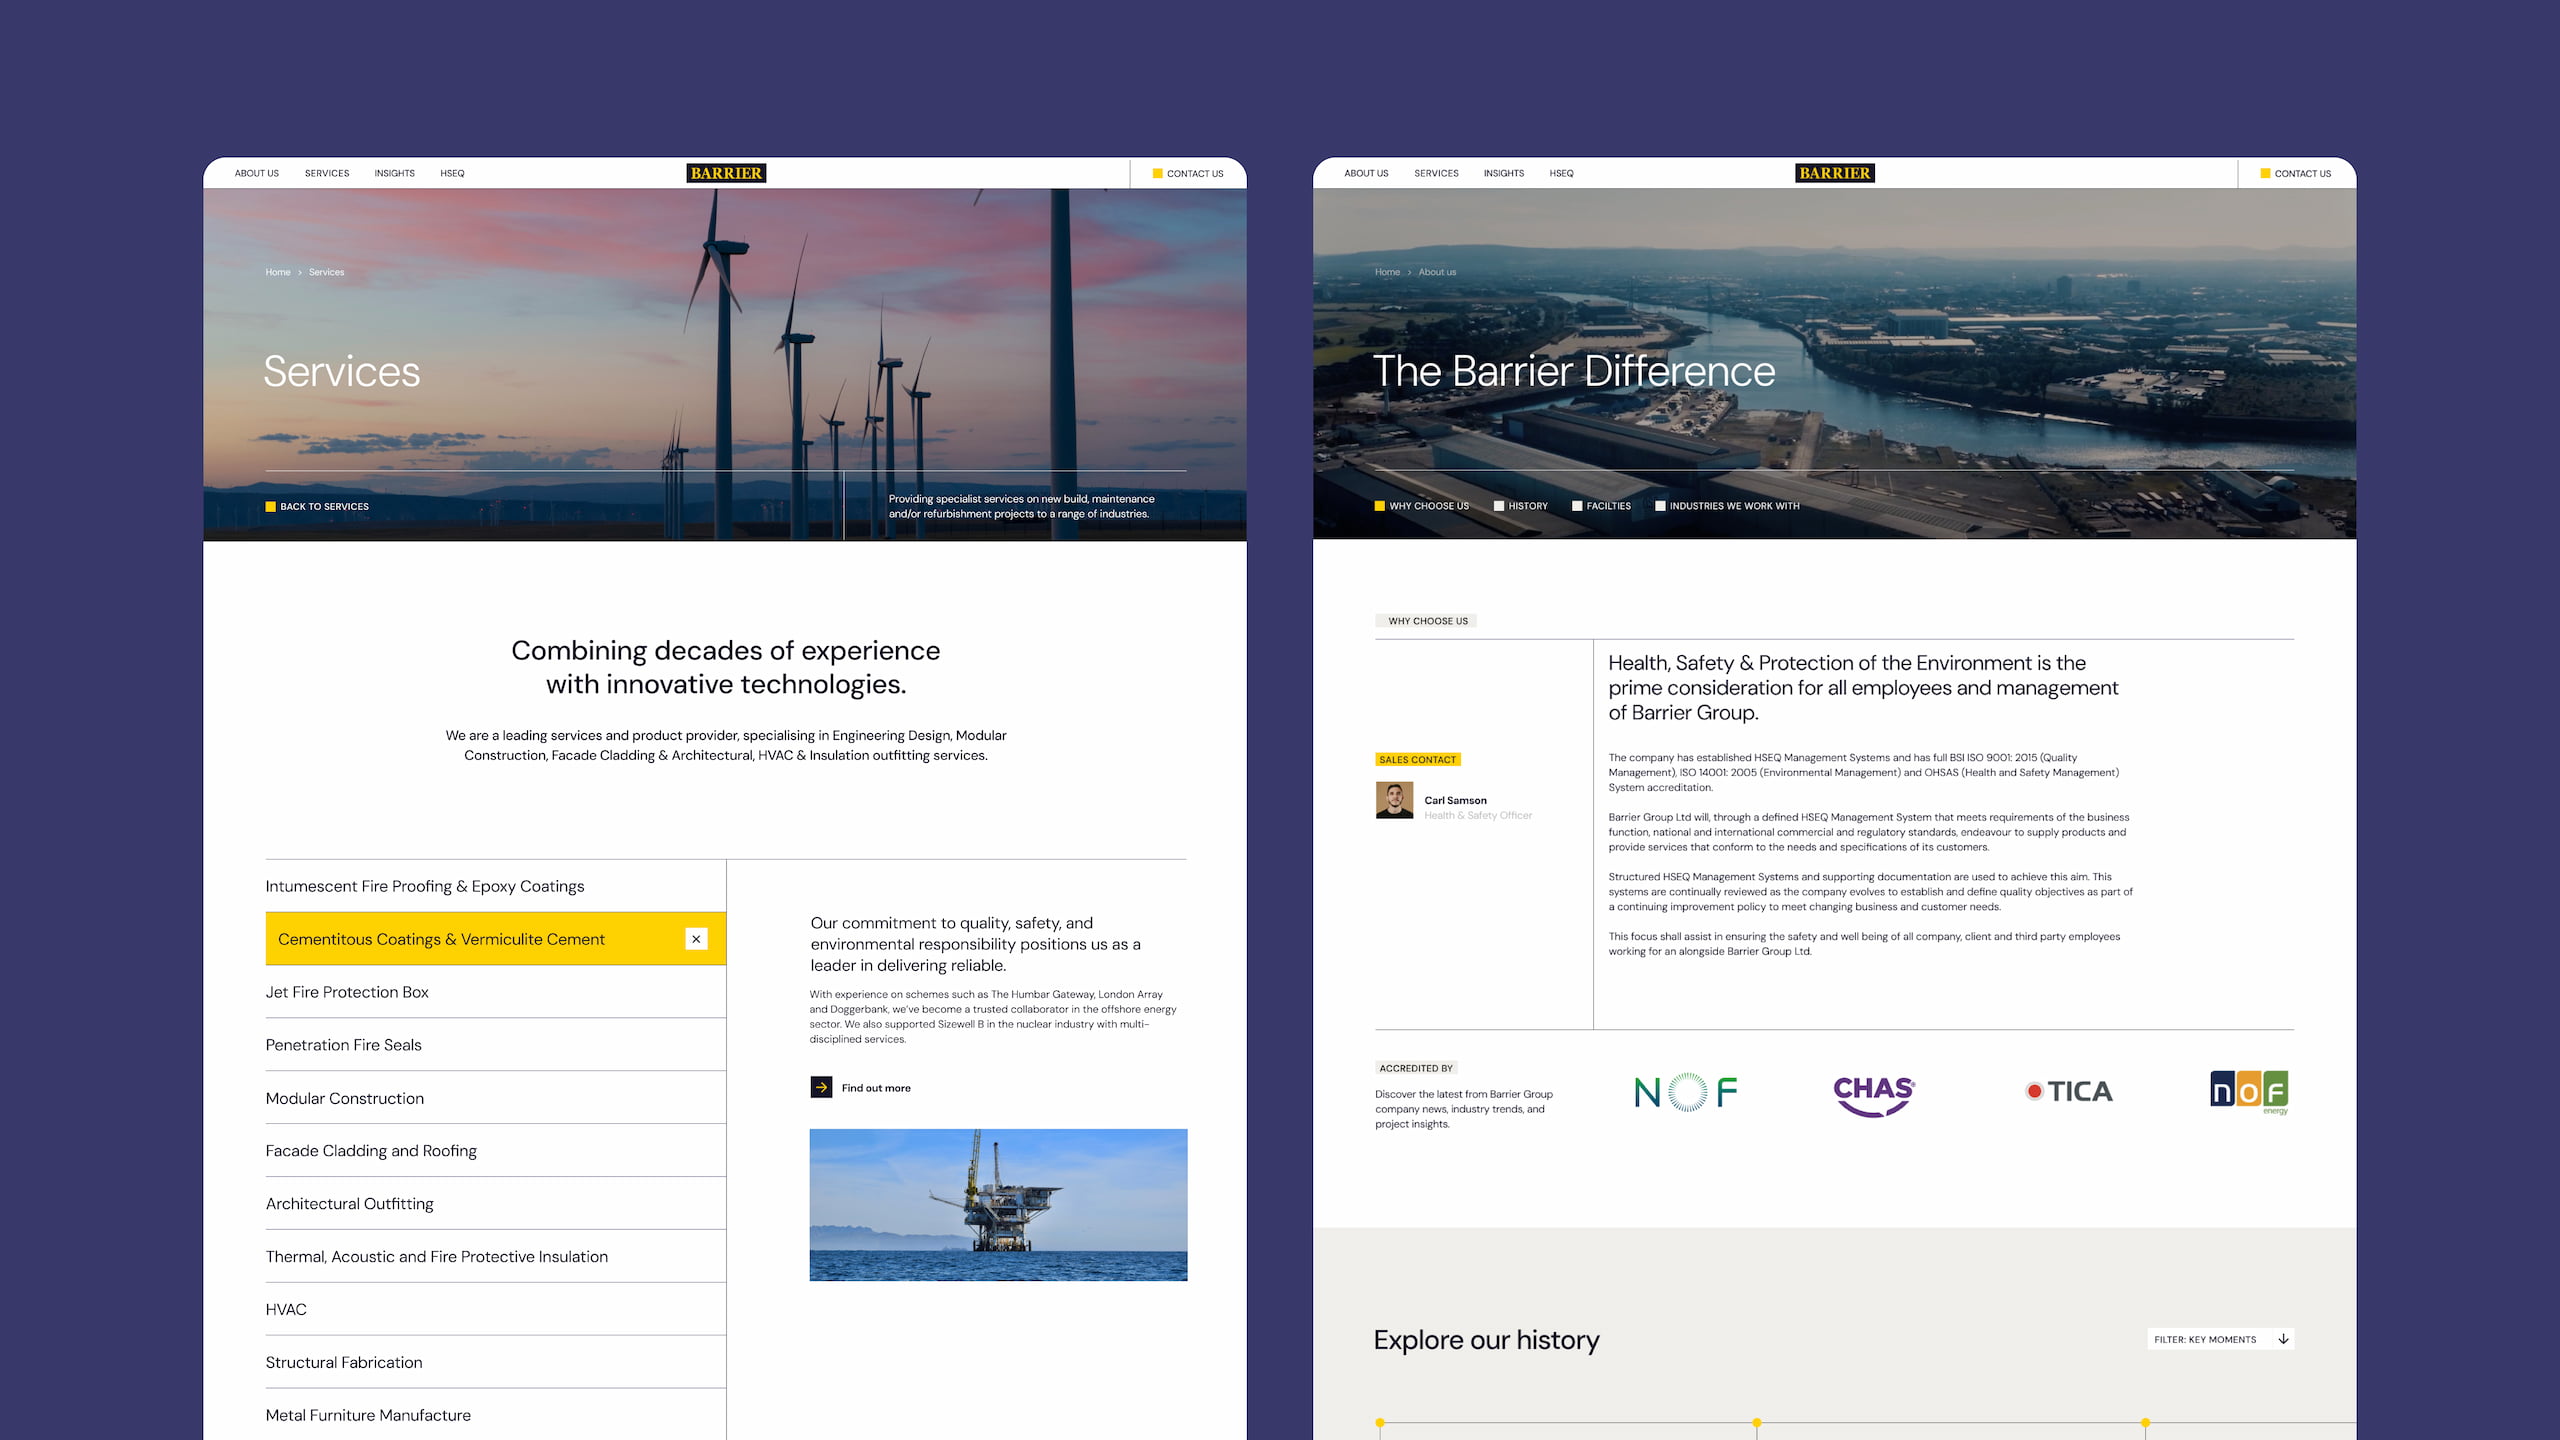Click the CHAS accreditation logo
The height and width of the screenshot is (1440, 2560).
[1873, 1094]
